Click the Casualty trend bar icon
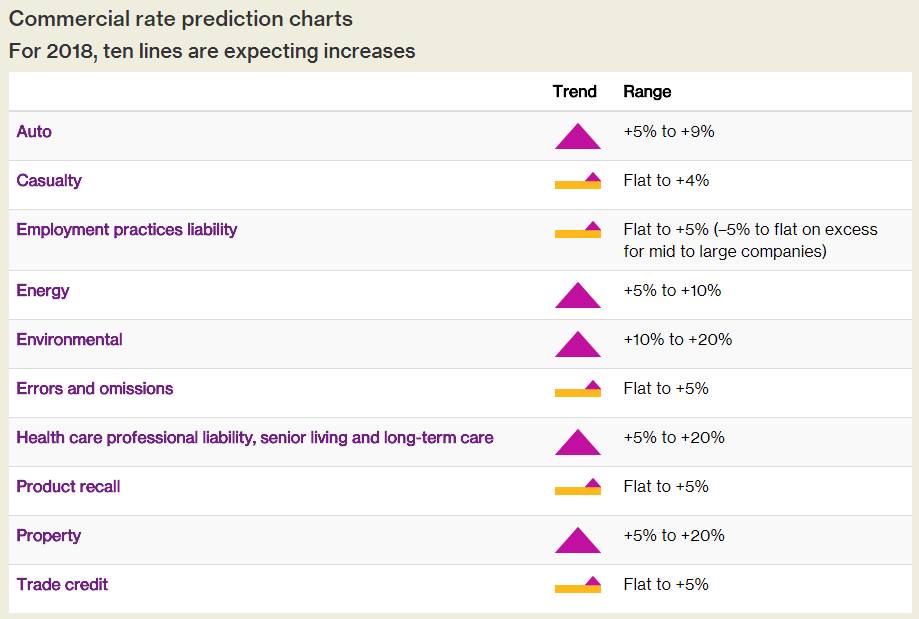The height and width of the screenshot is (619, 919). click(577, 182)
